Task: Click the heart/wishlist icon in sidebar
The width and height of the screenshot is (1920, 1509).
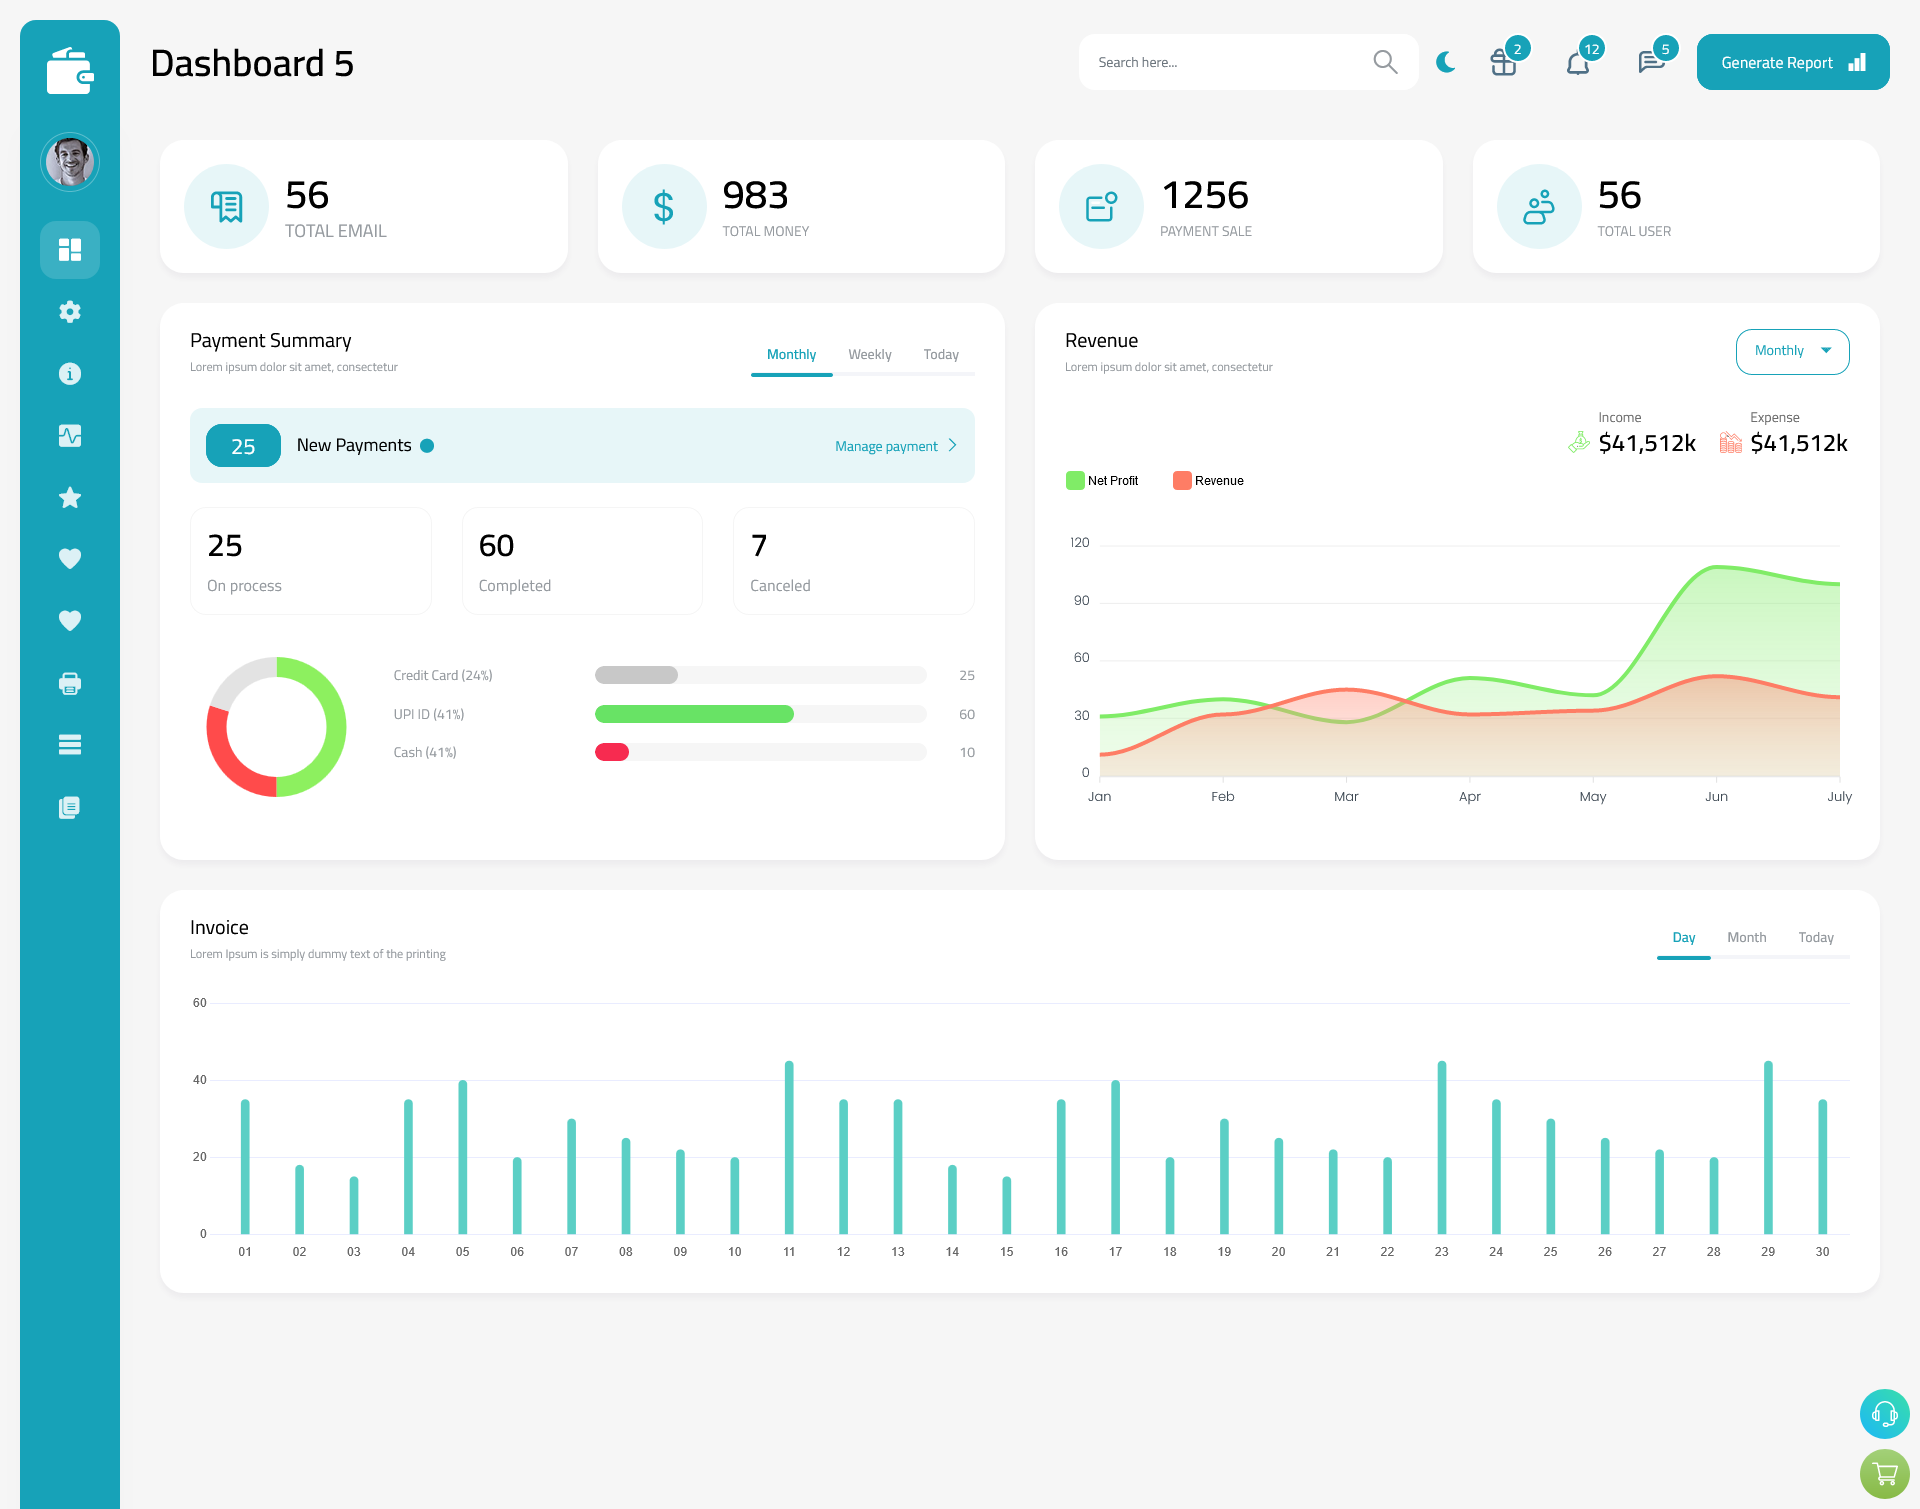Action: pos(70,558)
